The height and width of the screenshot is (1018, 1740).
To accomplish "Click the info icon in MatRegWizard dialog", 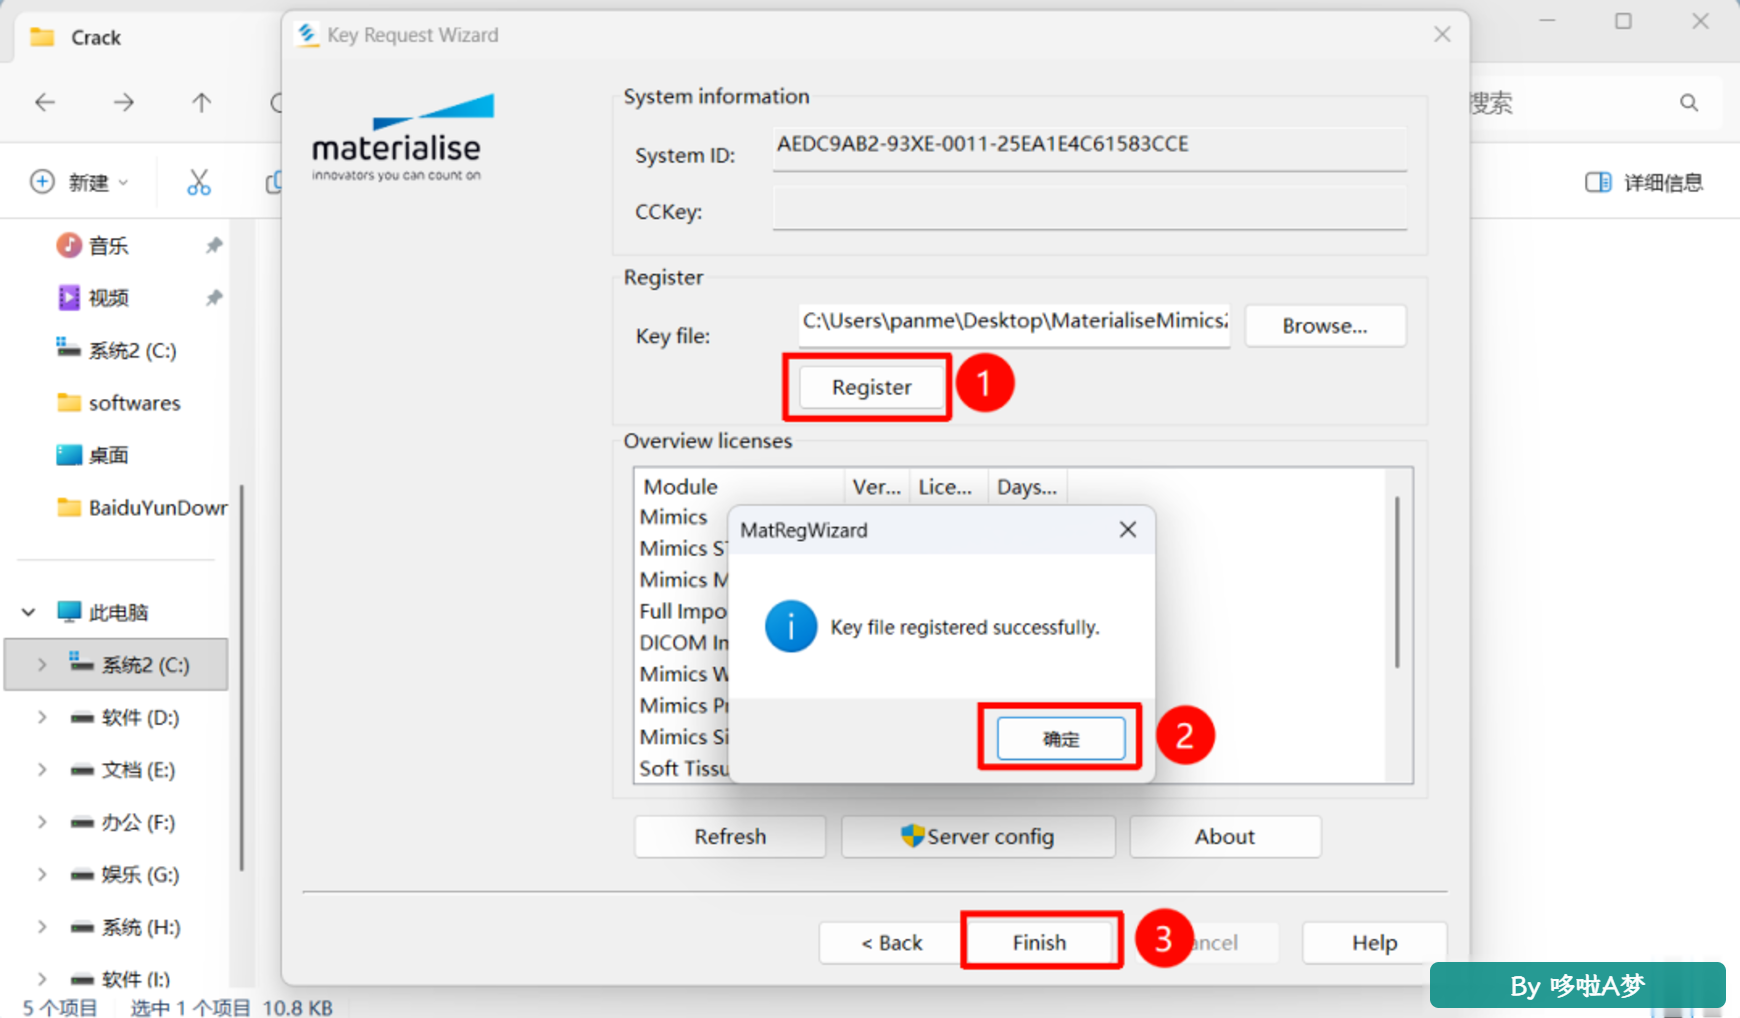I will coord(791,626).
